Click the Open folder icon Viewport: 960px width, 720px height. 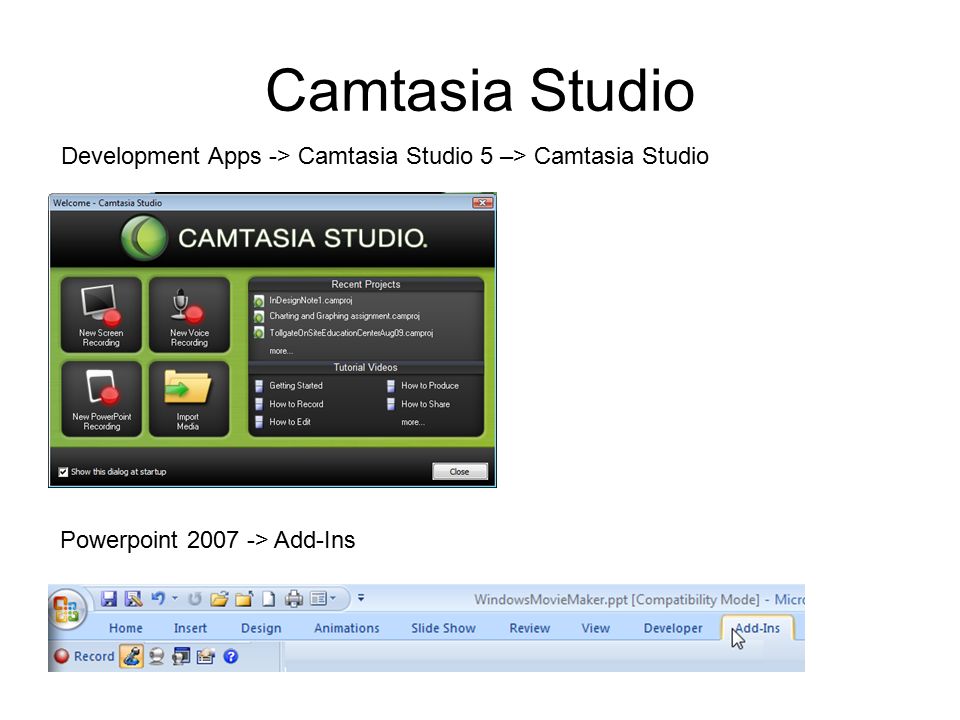pyautogui.click(x=219, y=598)
